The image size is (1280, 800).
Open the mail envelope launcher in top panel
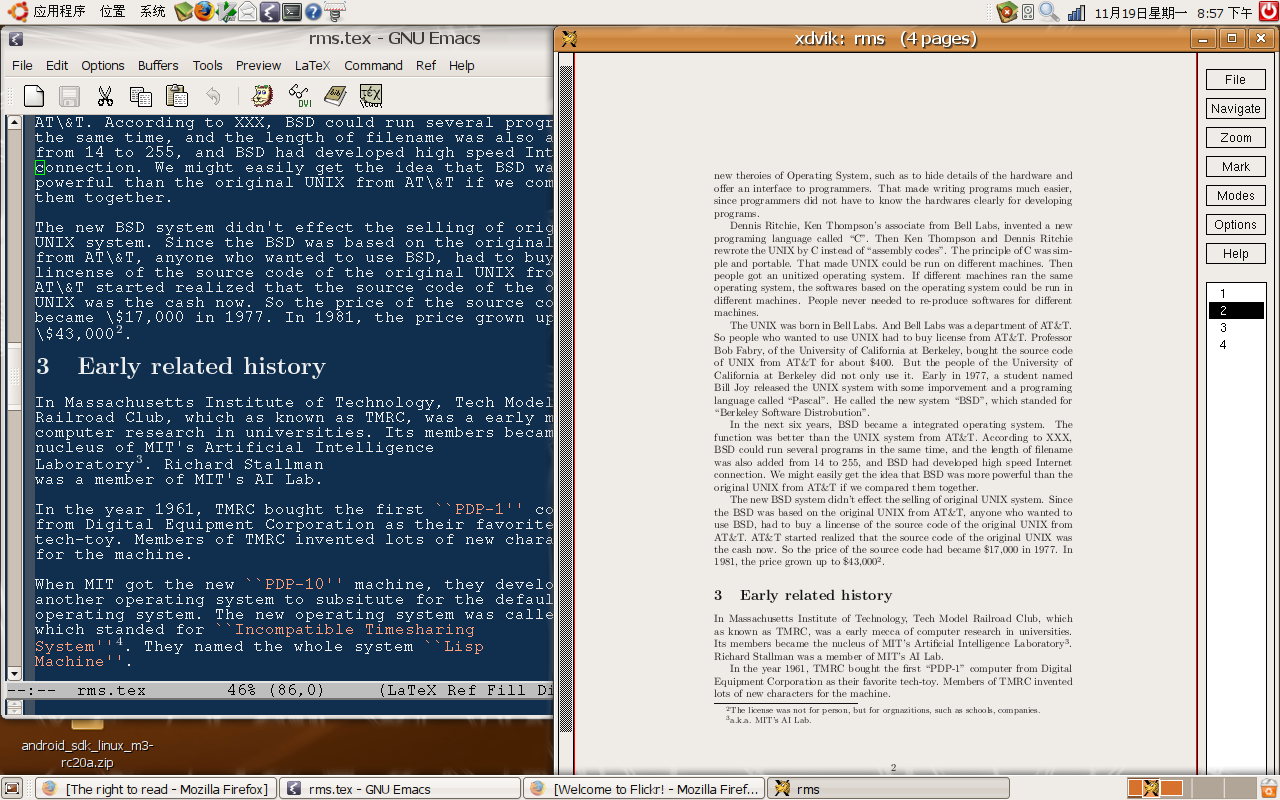(x=247, y=12)
